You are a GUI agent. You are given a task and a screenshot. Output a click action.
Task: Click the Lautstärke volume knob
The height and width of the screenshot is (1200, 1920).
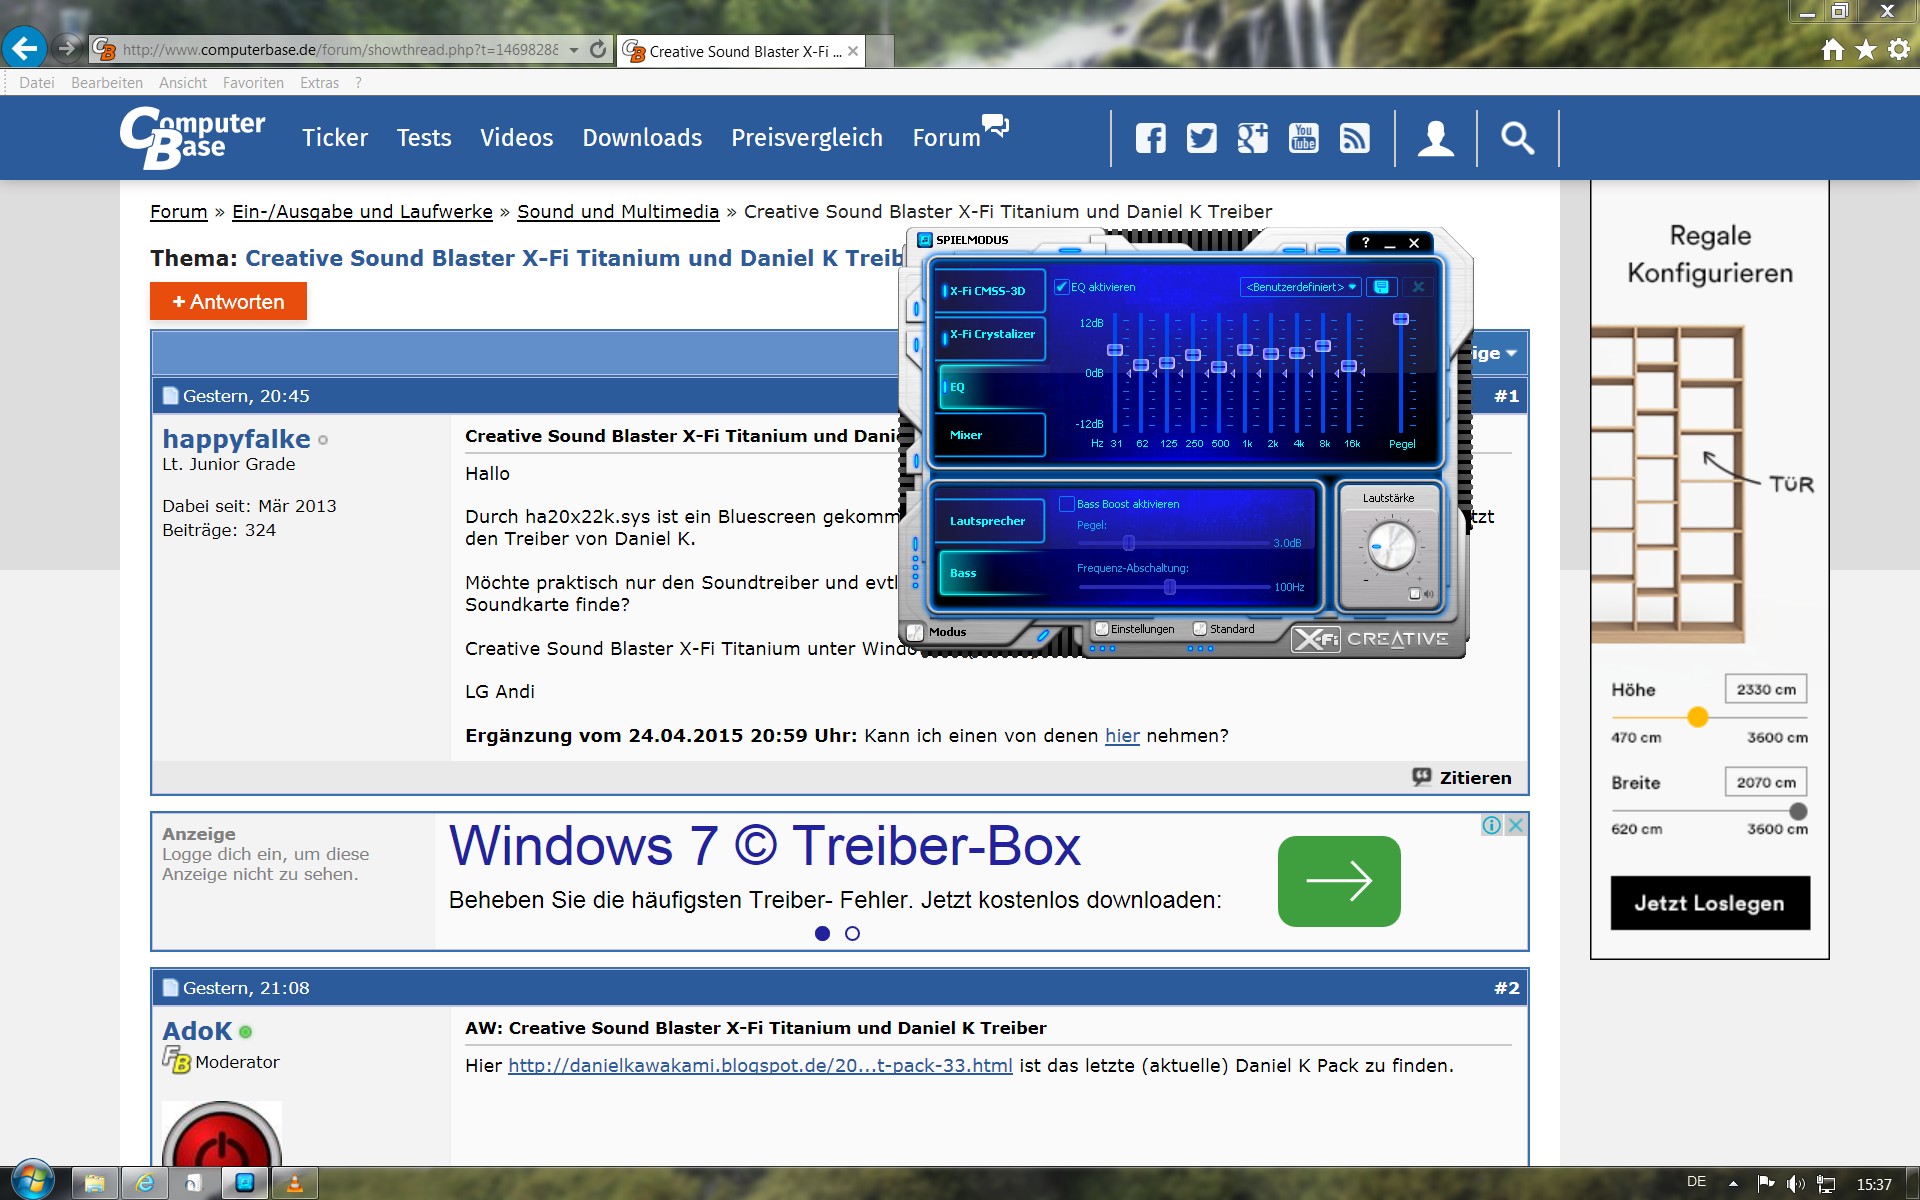(1390, 546)
